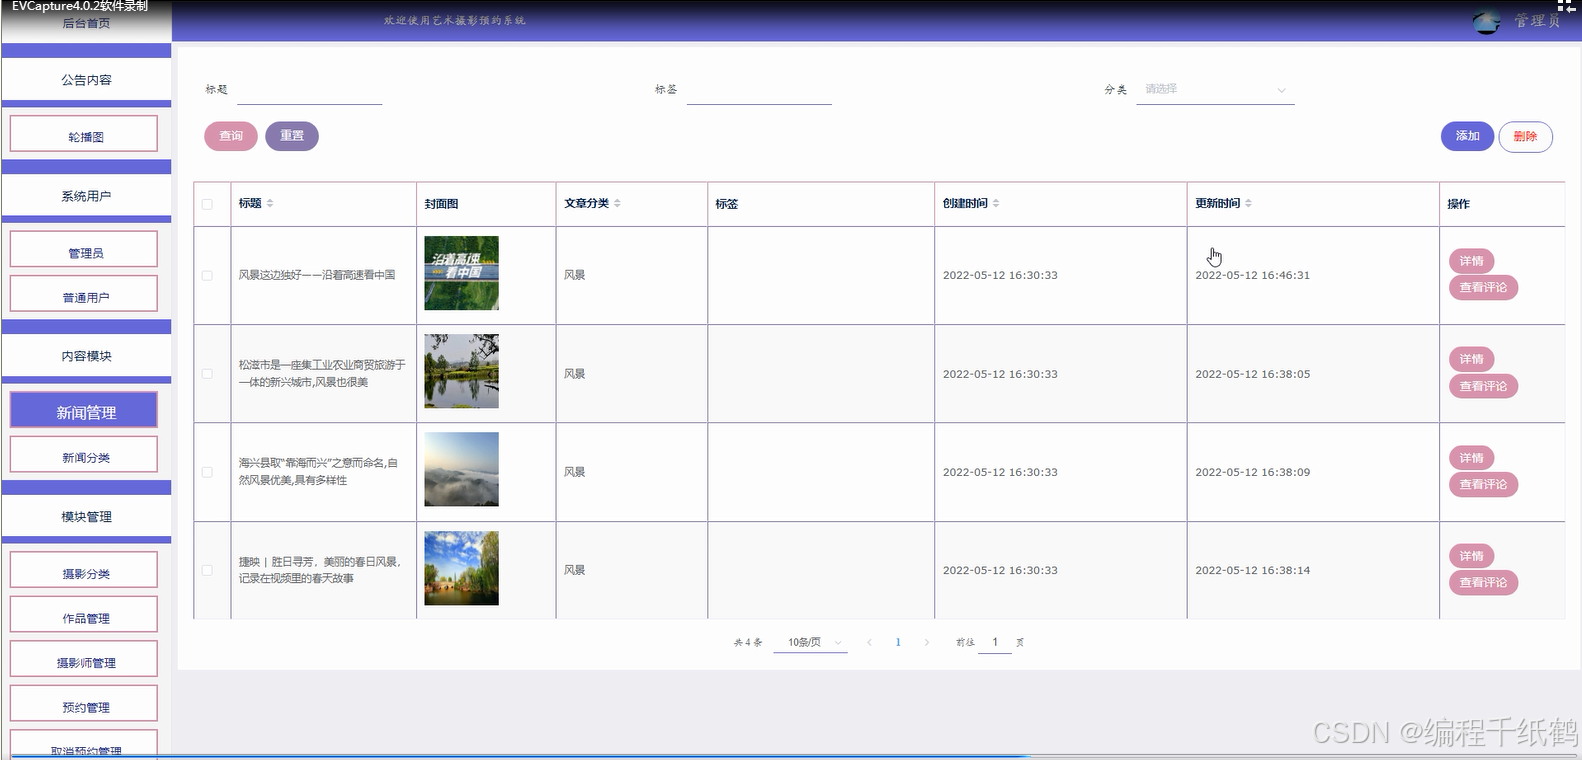Open the lake cover thumbnail of 松滋市 row
The image size is (1582, 760).
(x=461, y=371)
